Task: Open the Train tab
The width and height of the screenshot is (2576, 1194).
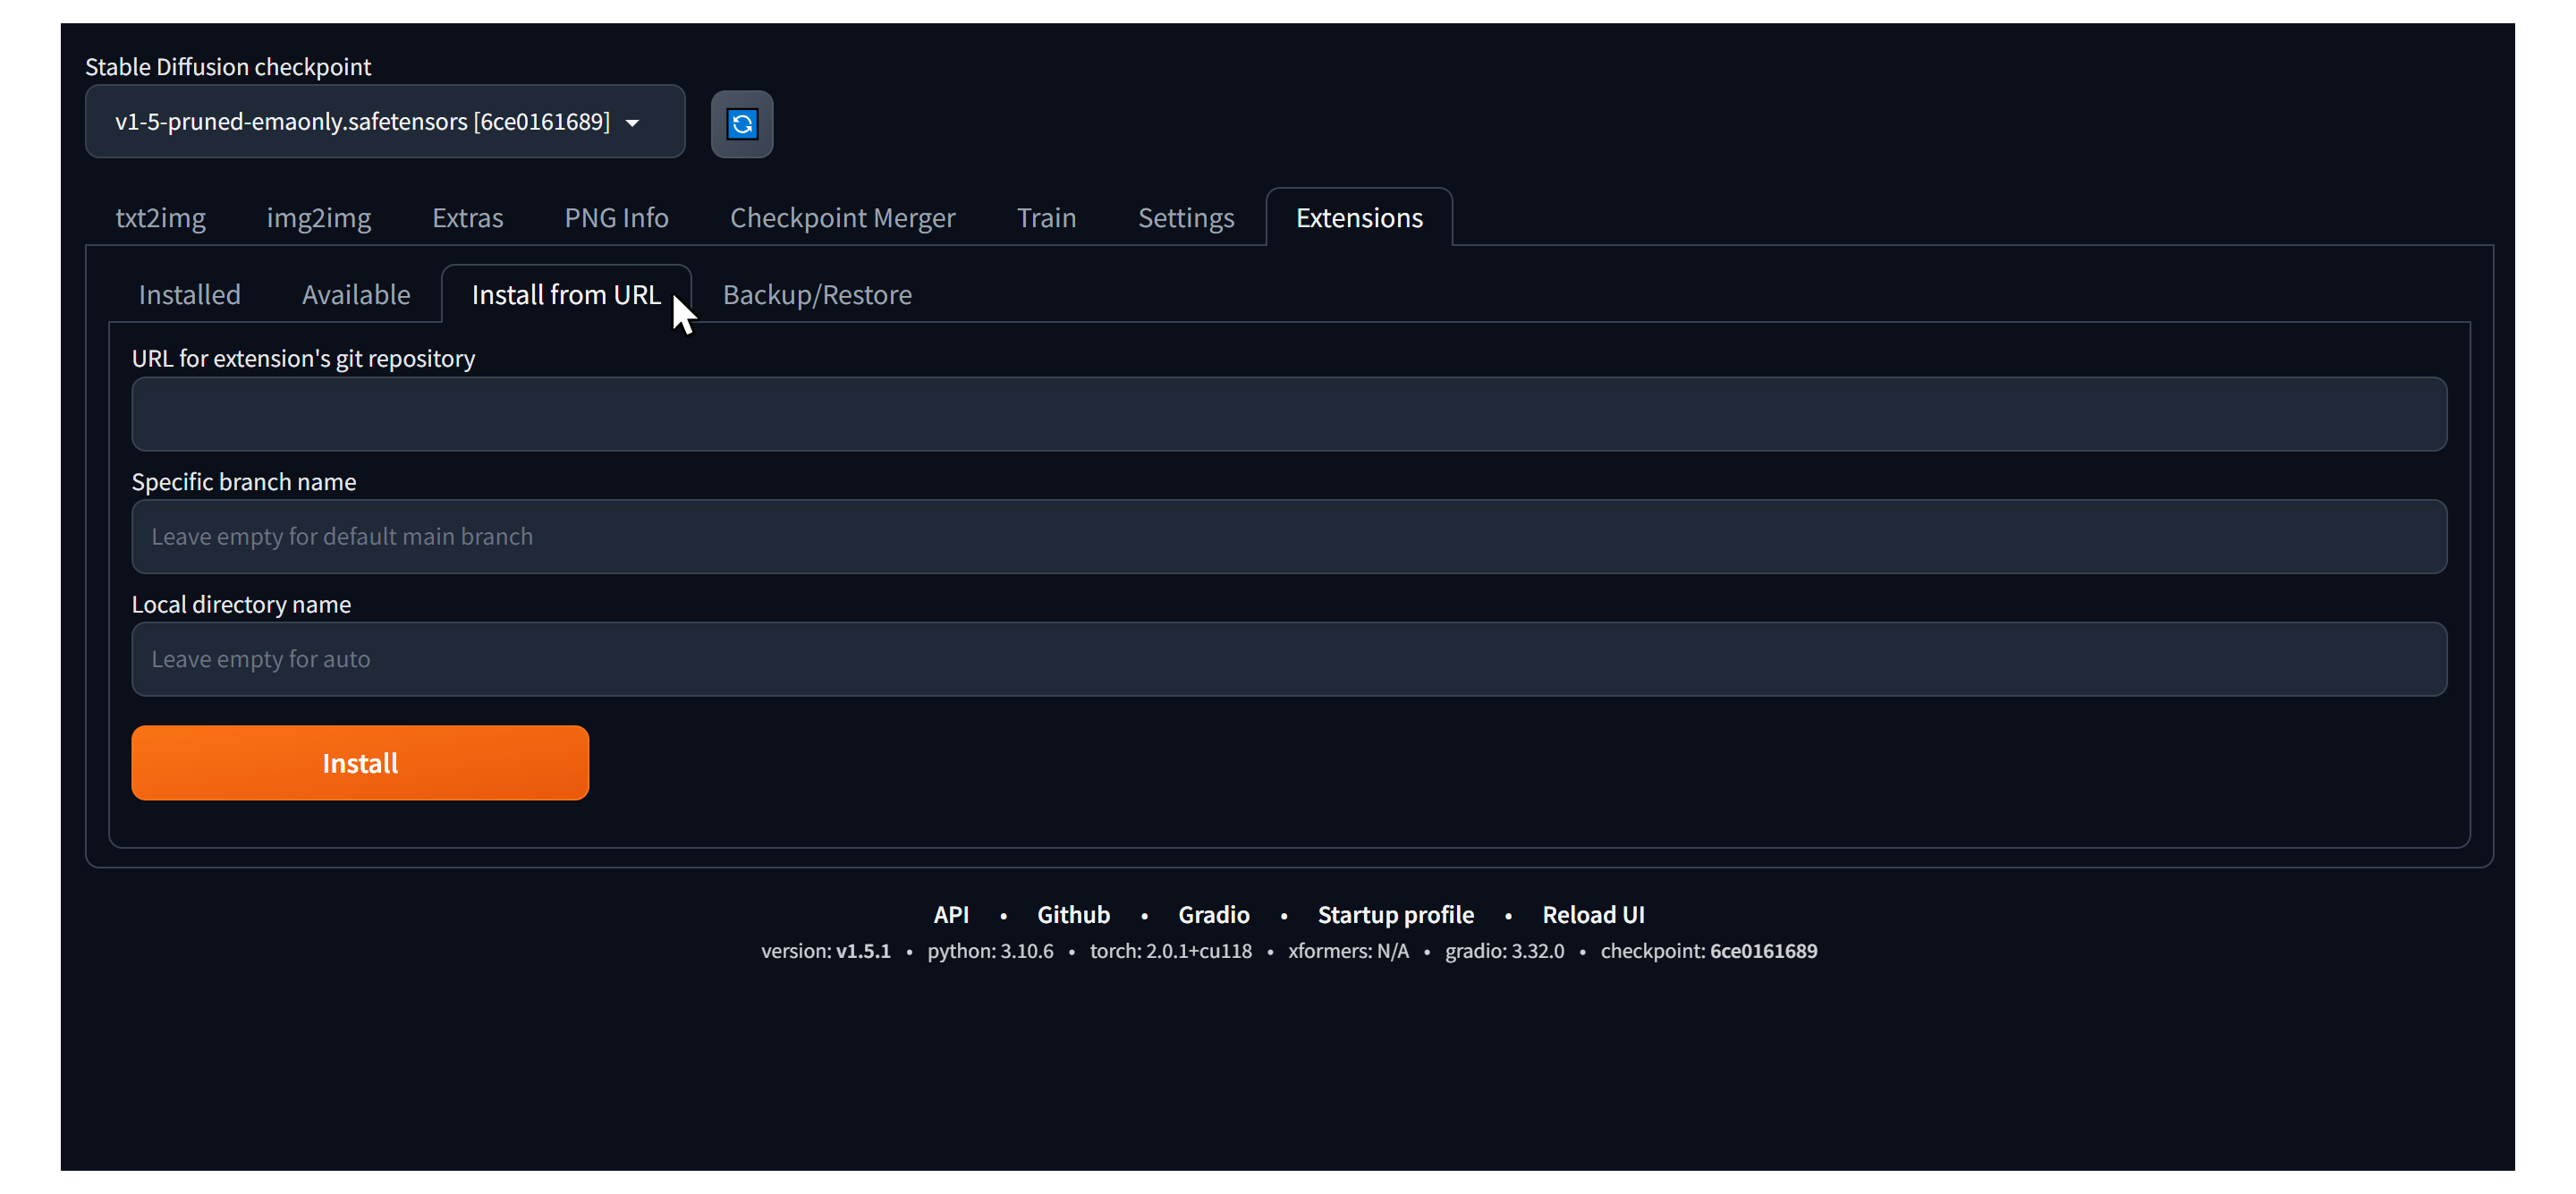Action: [1046, 218]
